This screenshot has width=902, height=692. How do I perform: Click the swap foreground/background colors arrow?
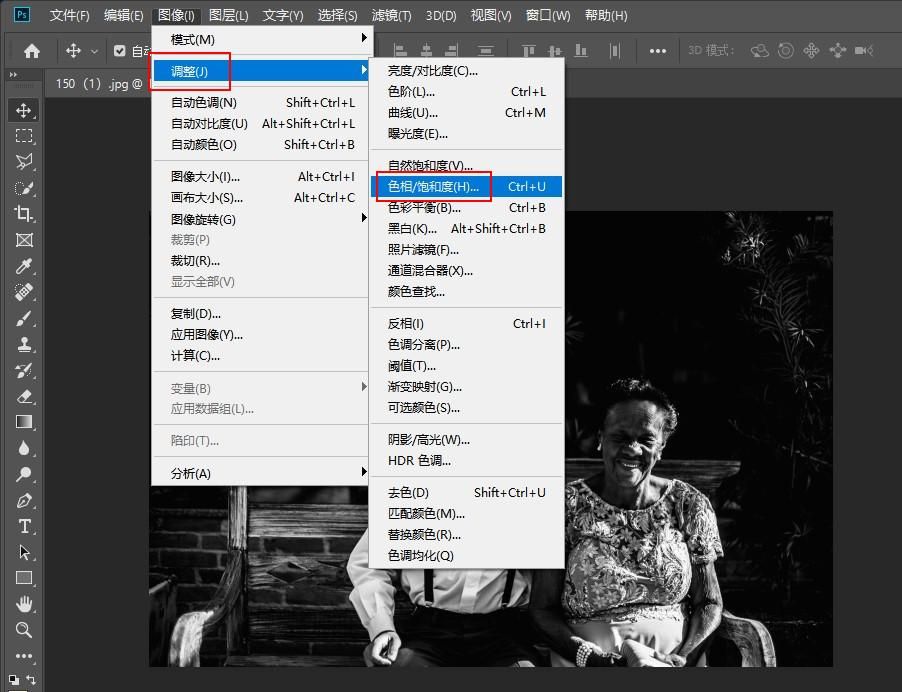tap(32, 680)
